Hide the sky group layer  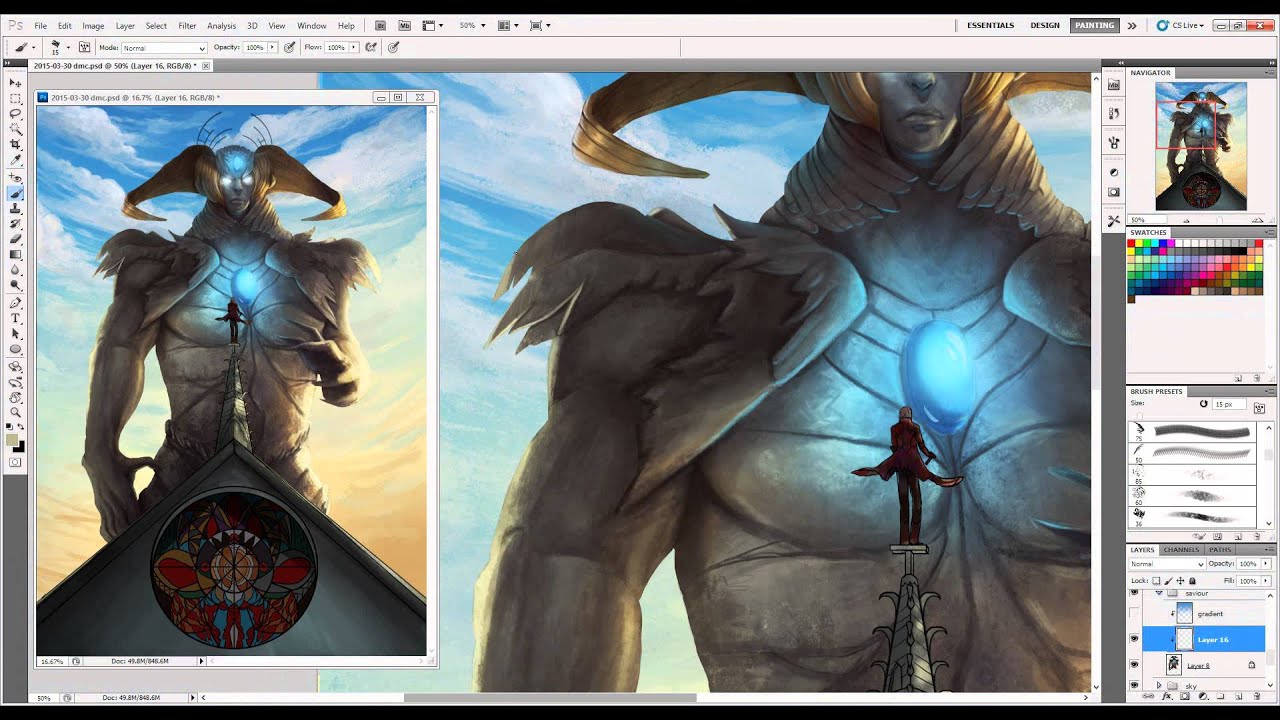tap(1134, 685)
